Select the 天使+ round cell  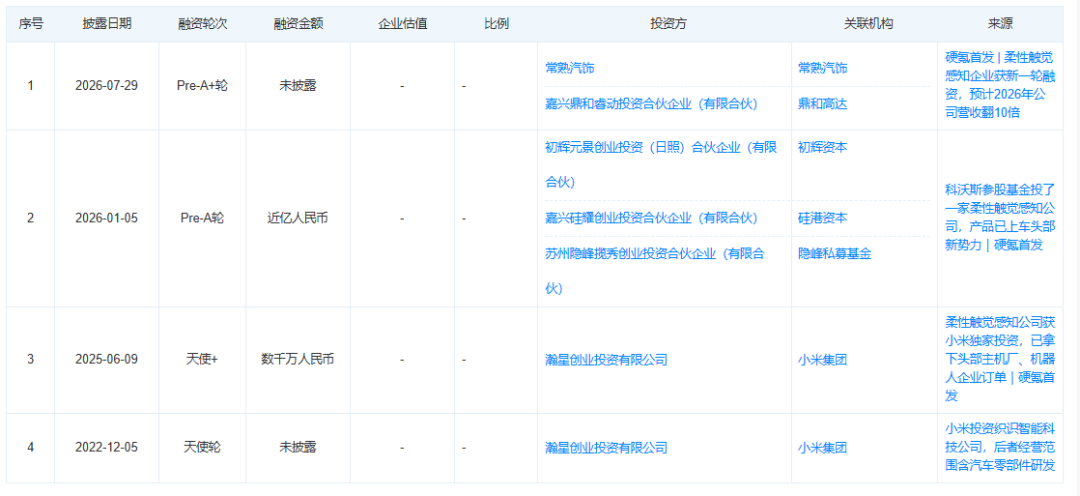(202, 360)
